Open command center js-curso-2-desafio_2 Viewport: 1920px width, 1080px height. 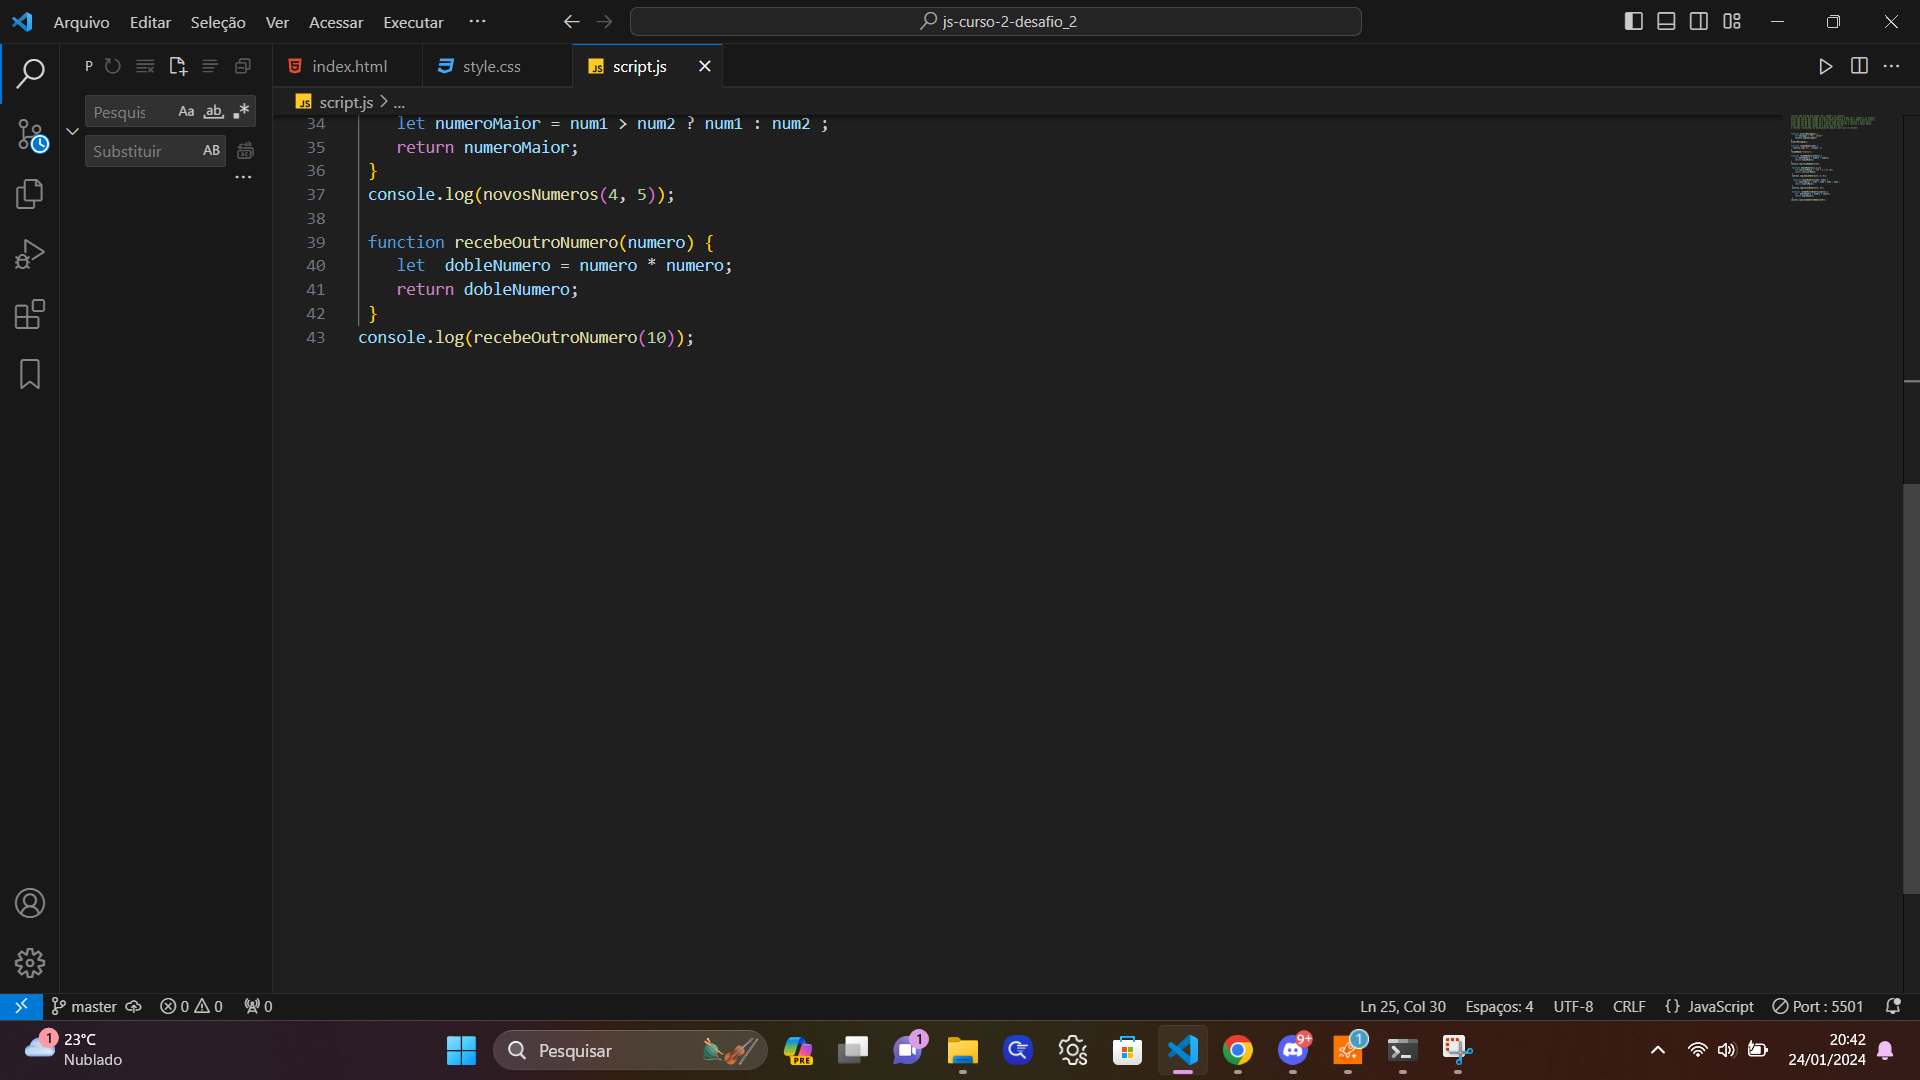(x=996, y=21)
